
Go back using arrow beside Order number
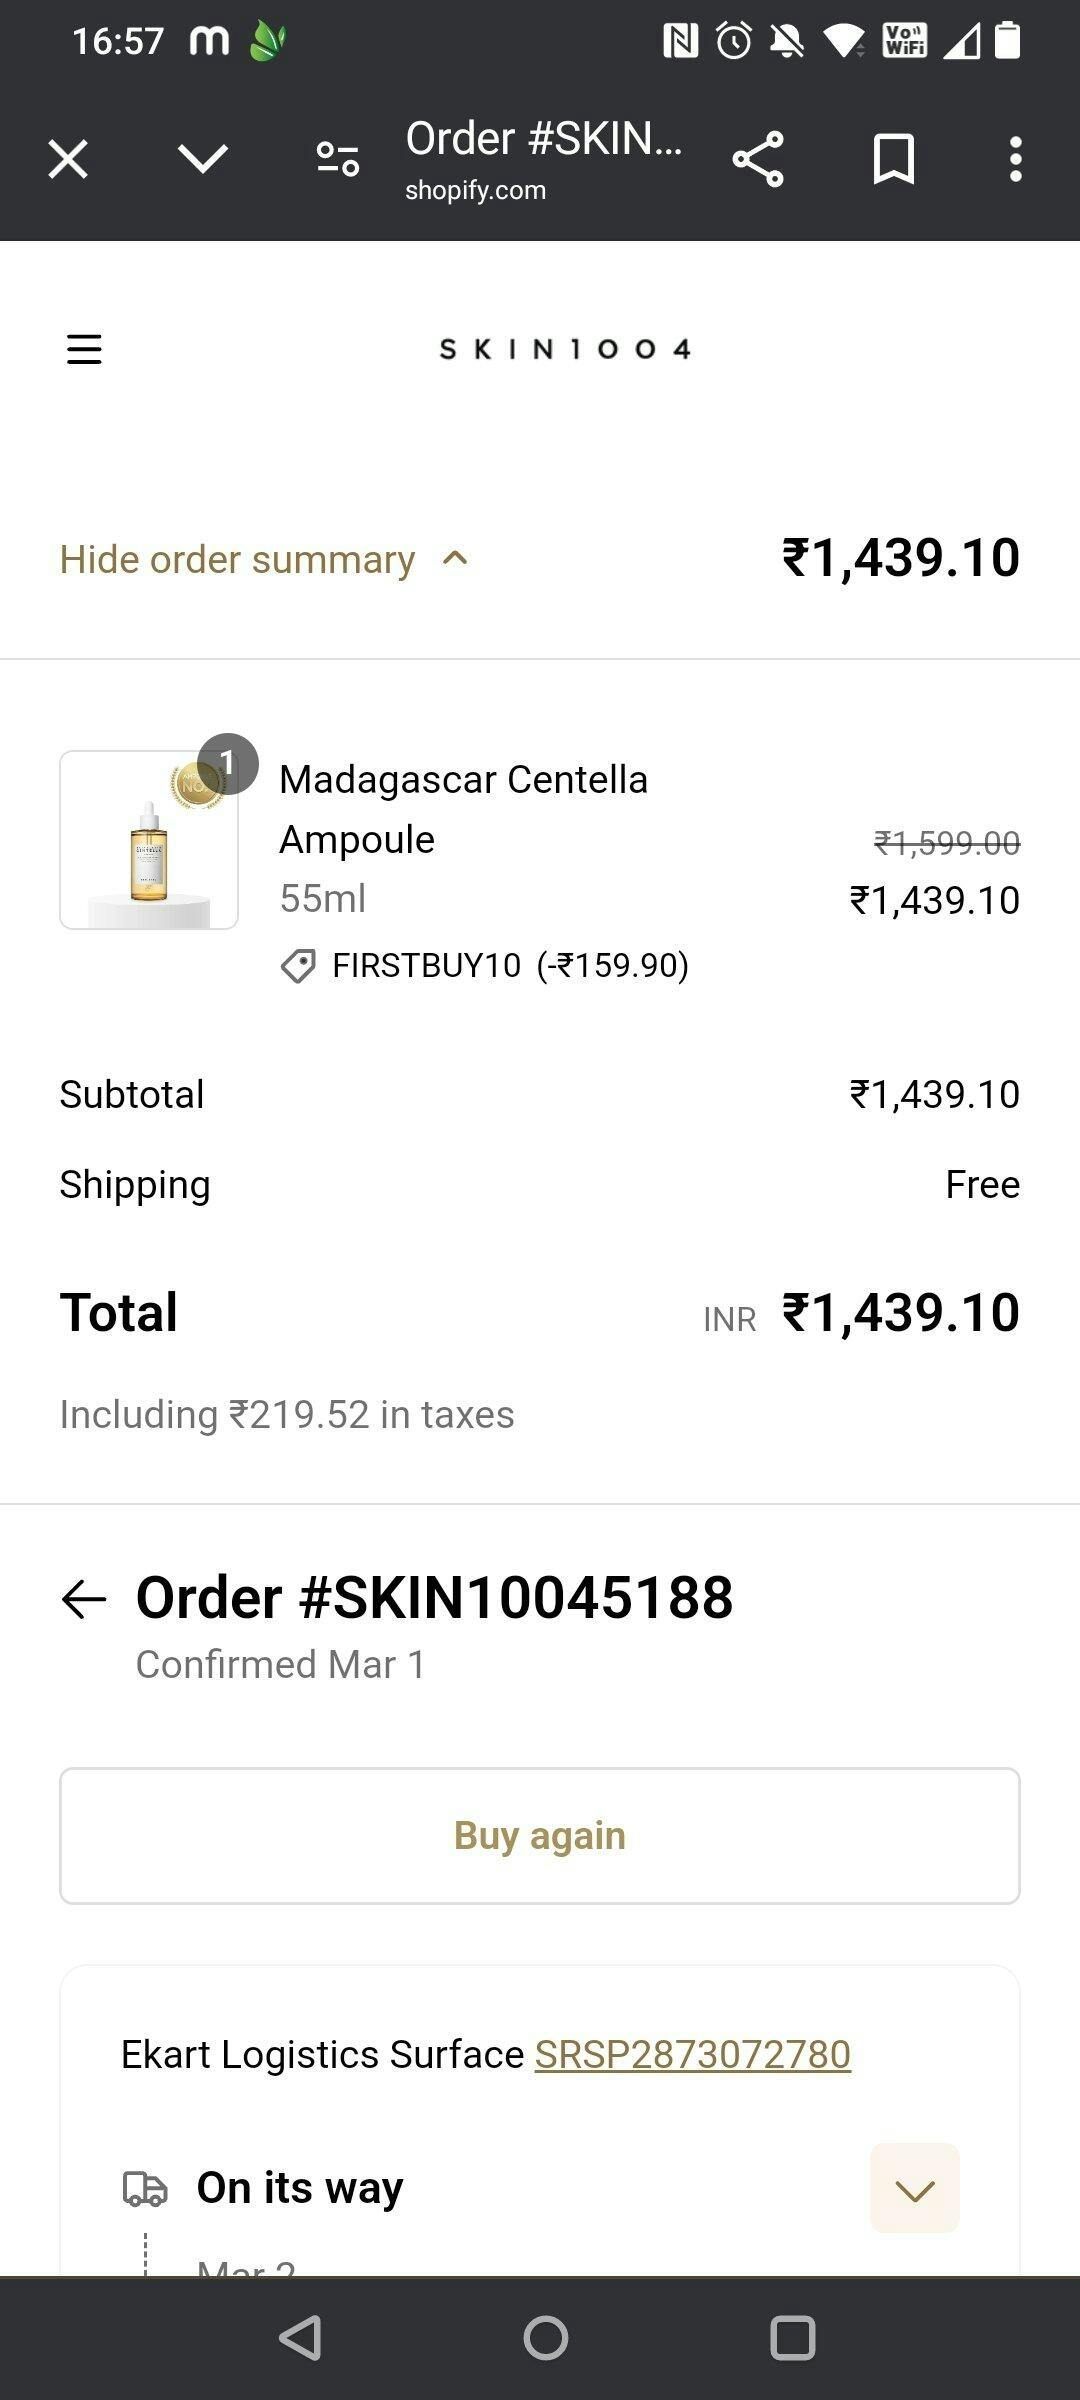point(84,1599)
